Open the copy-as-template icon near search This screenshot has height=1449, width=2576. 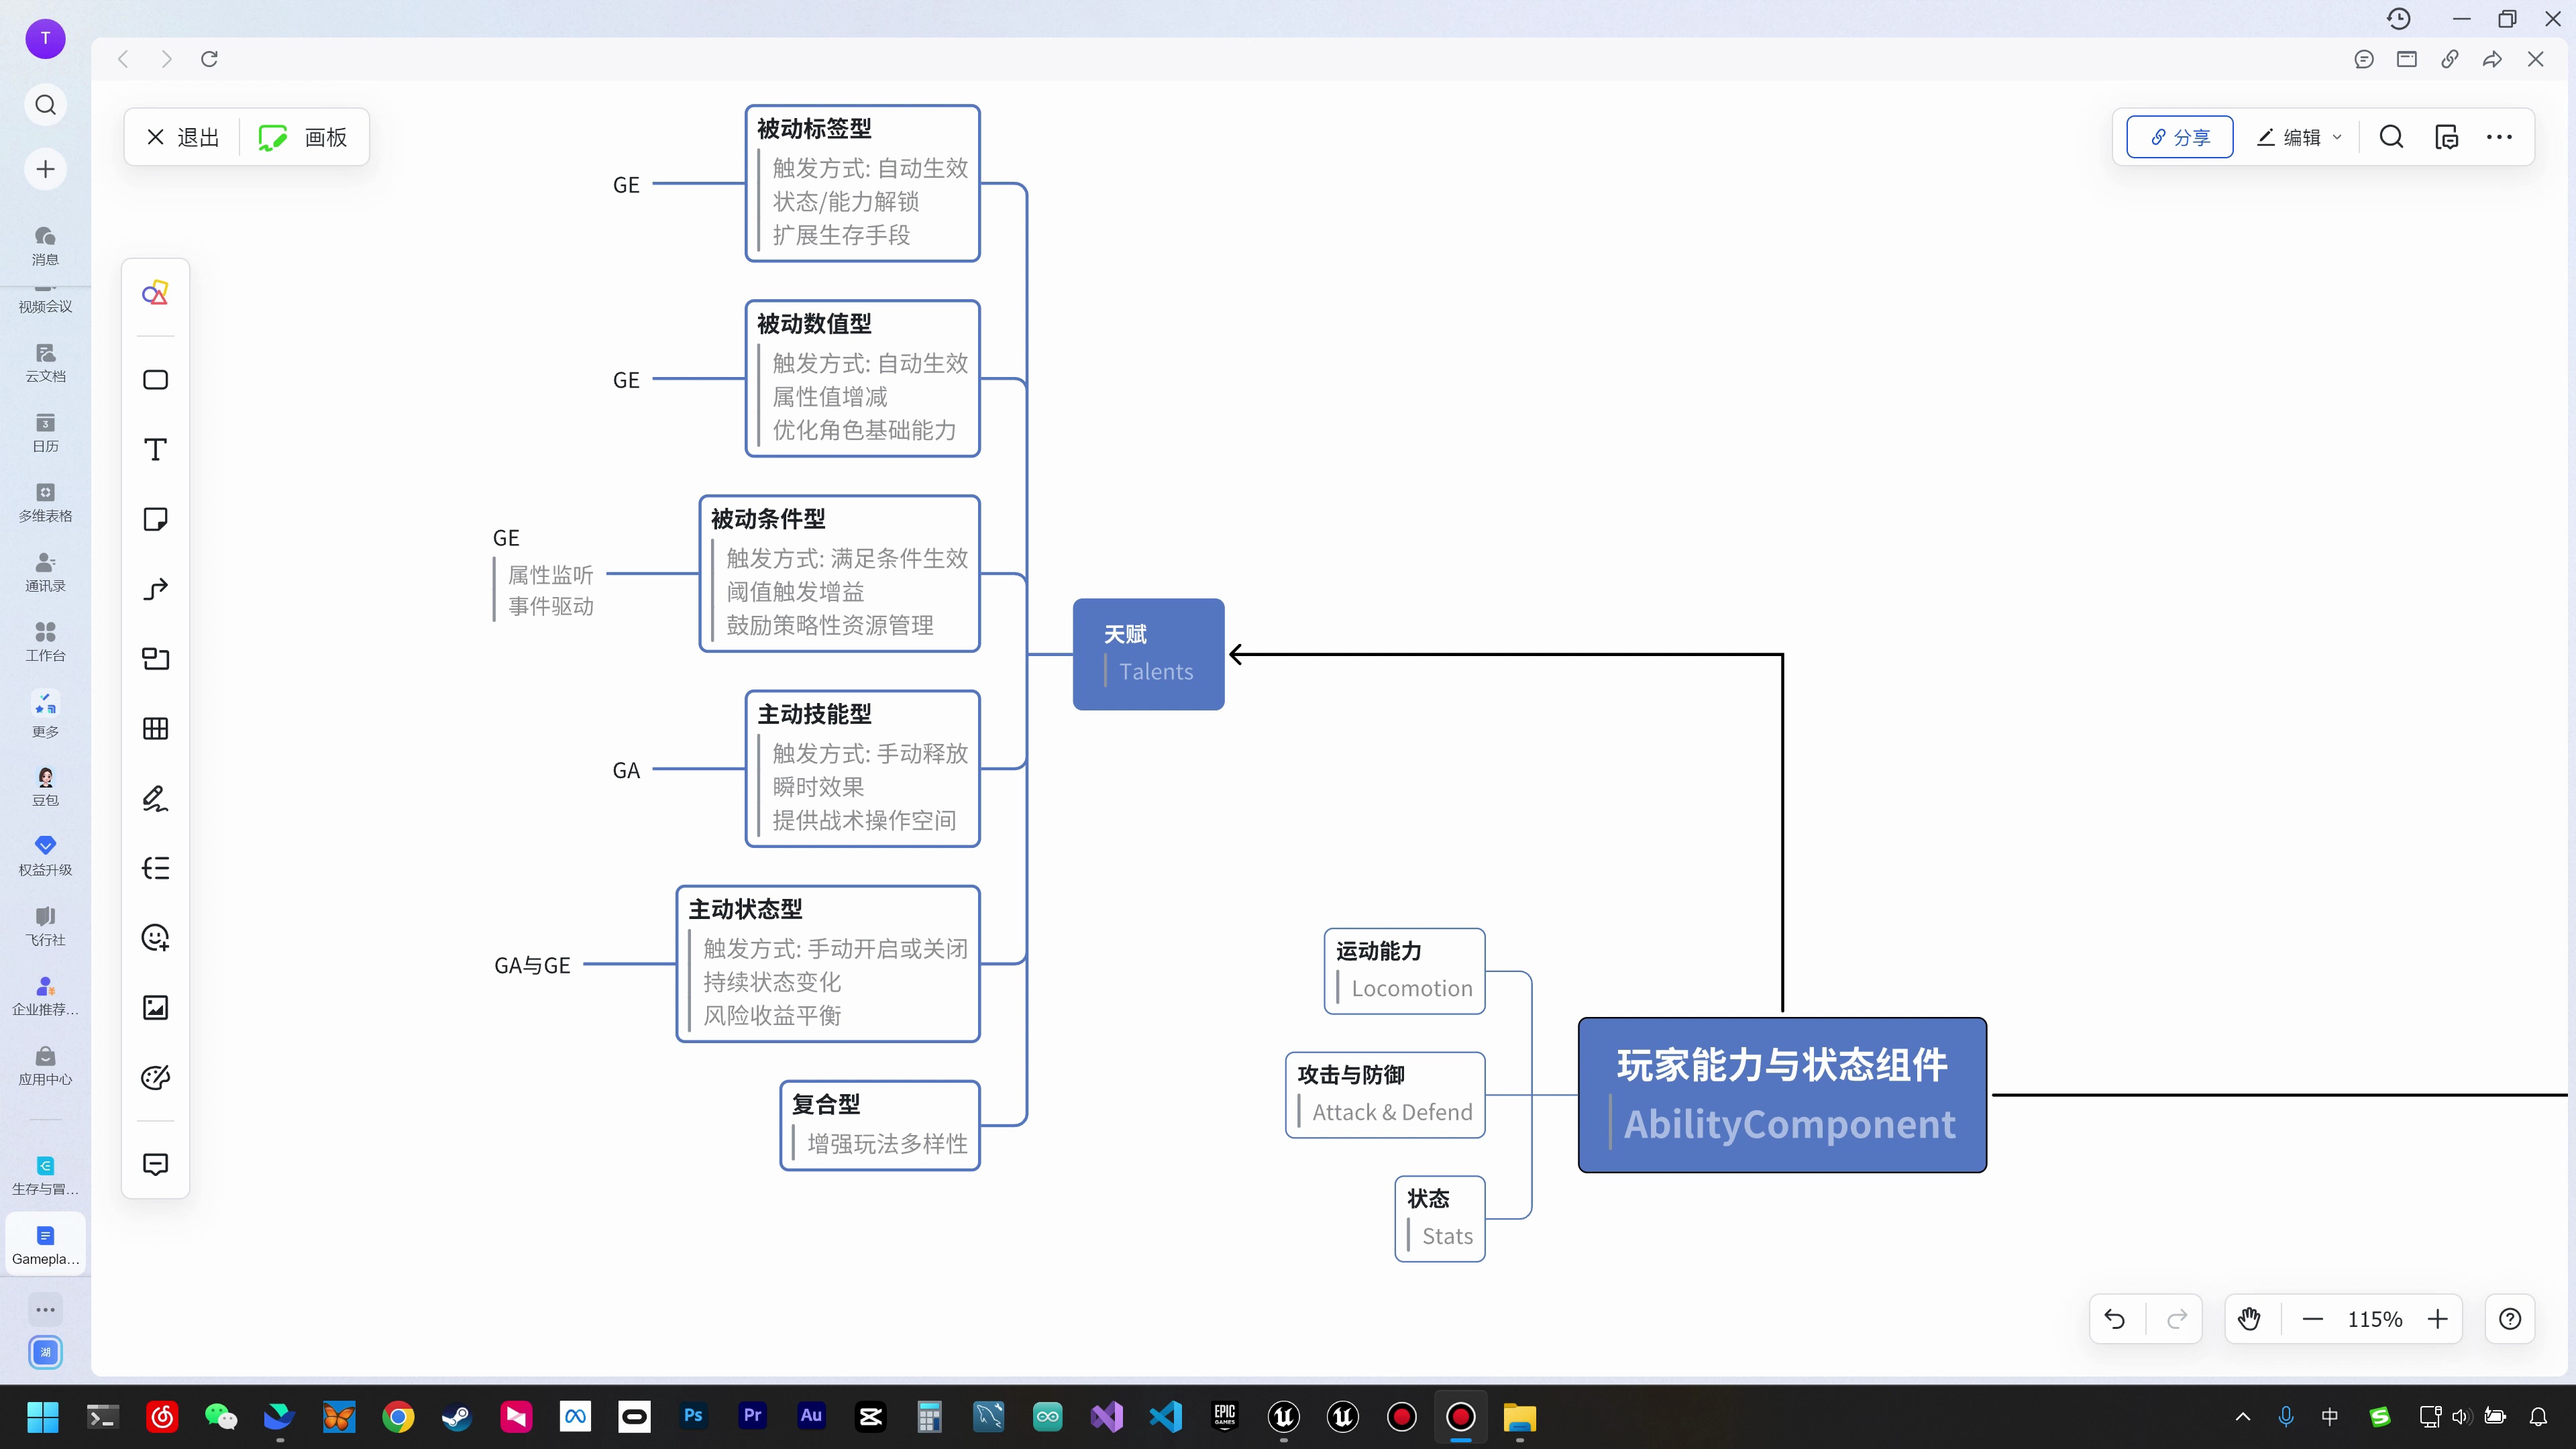click(2446, 137)
